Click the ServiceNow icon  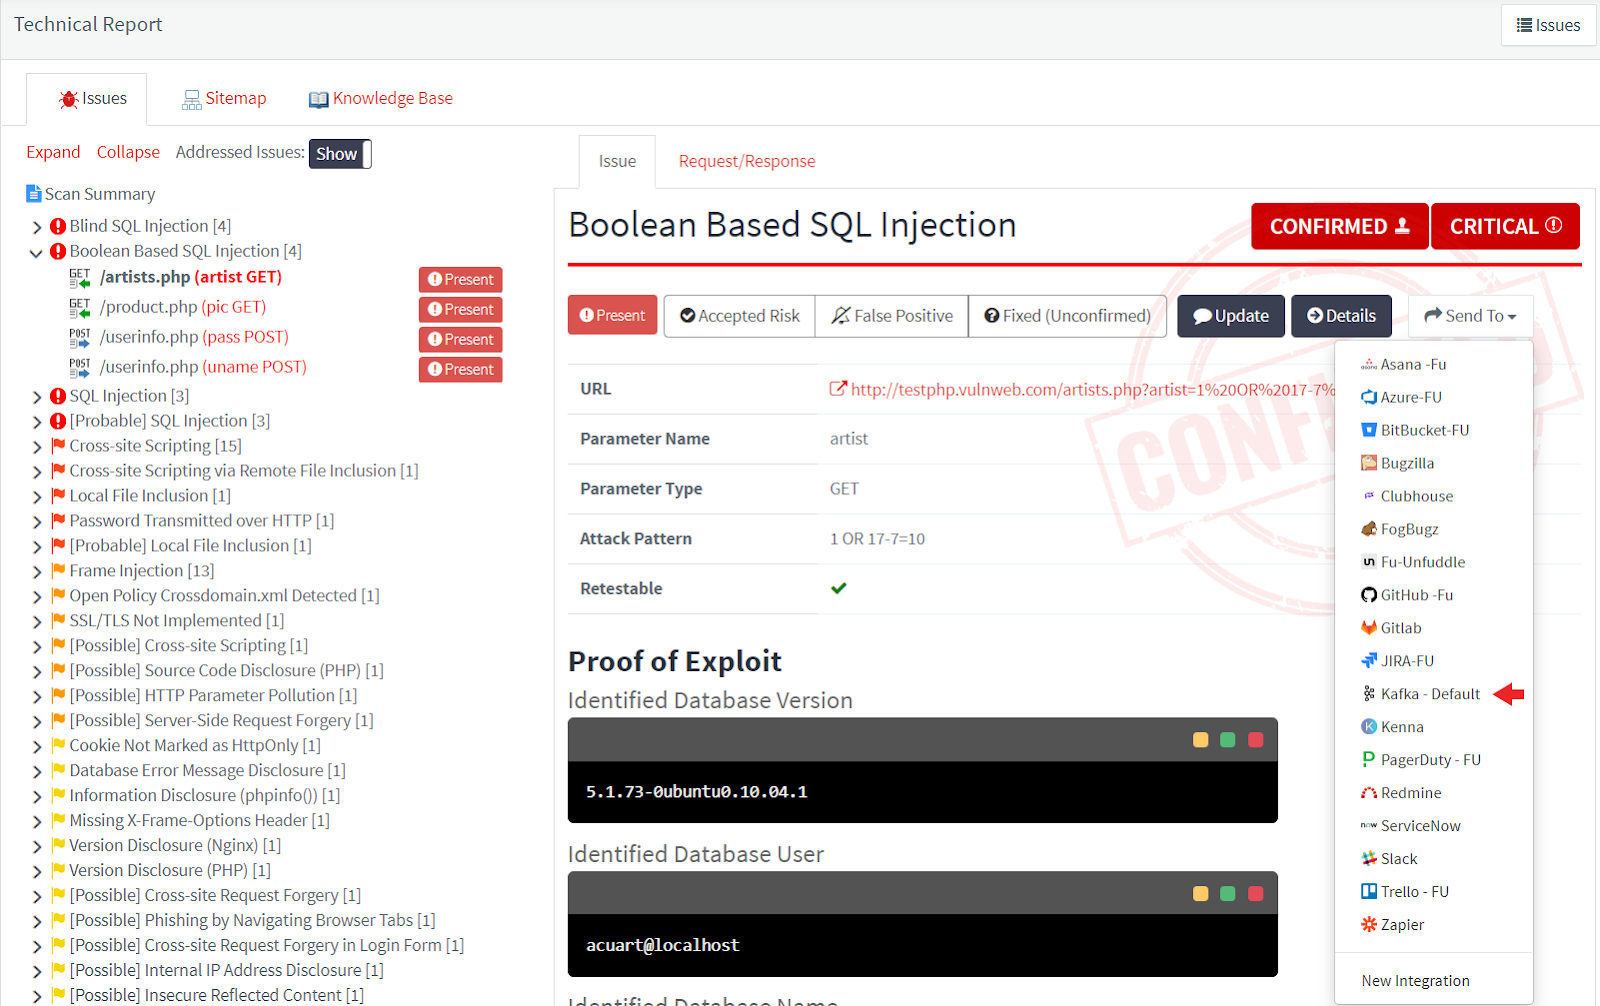coord(1369,826)
